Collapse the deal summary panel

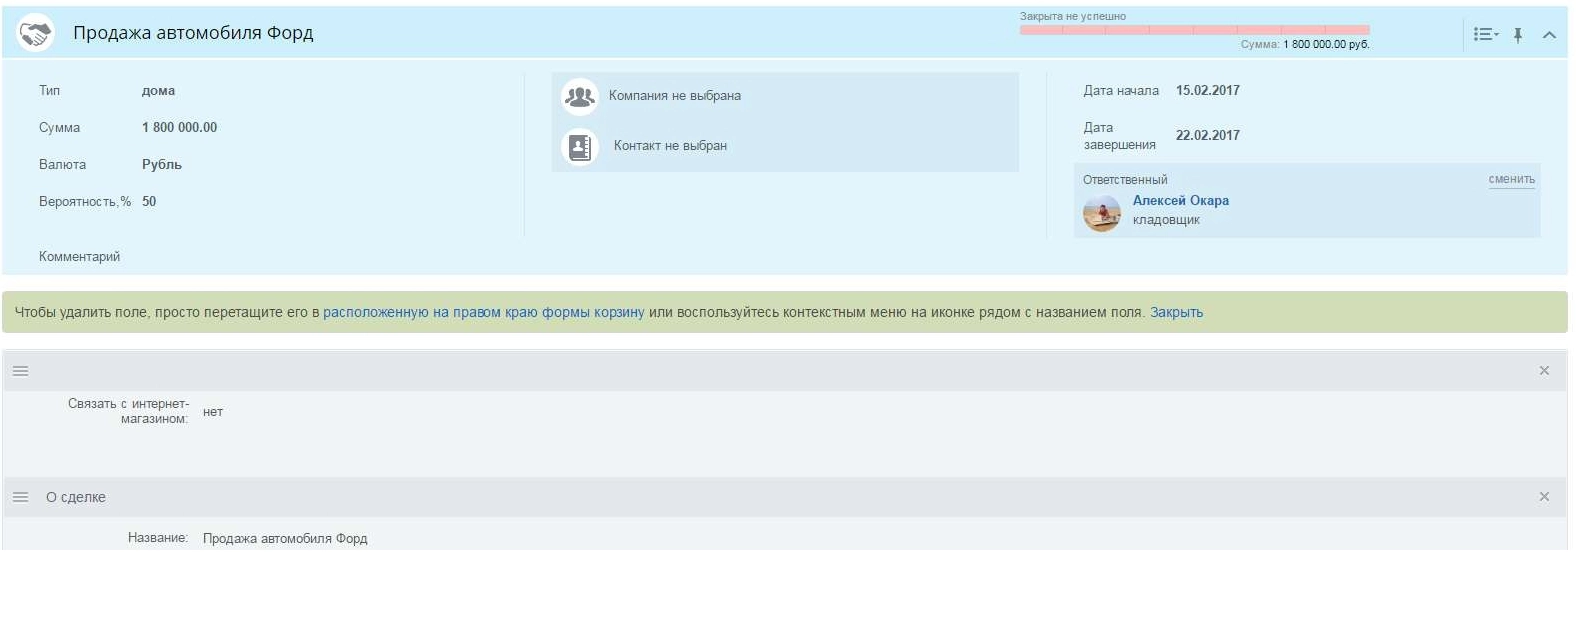click(x=1549, y=35)
